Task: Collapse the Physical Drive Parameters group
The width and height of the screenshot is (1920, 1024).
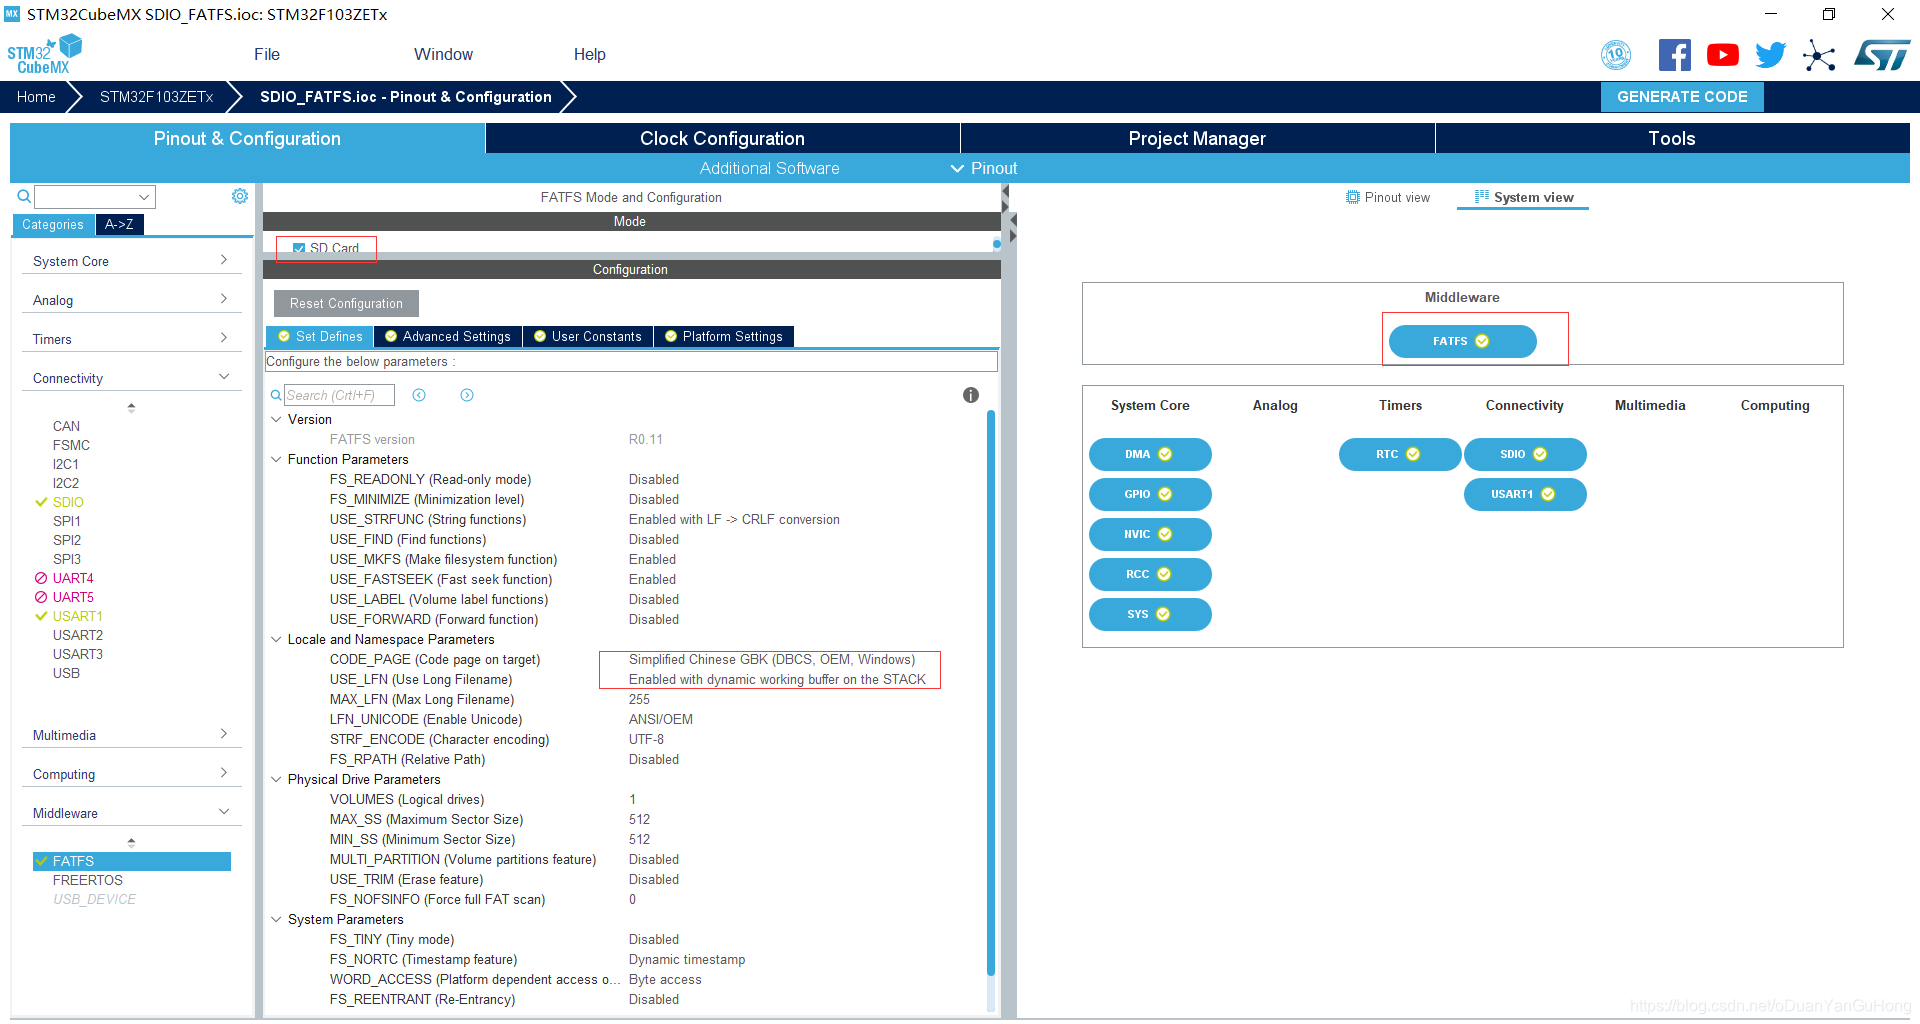Action: 276,779
